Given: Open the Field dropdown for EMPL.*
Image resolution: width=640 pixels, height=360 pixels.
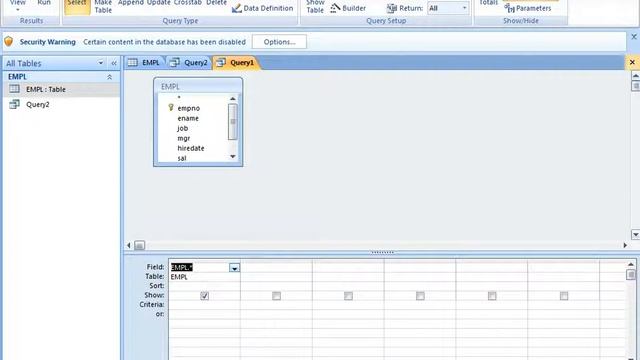Looking at the screenshot, I should coord(234,268).
